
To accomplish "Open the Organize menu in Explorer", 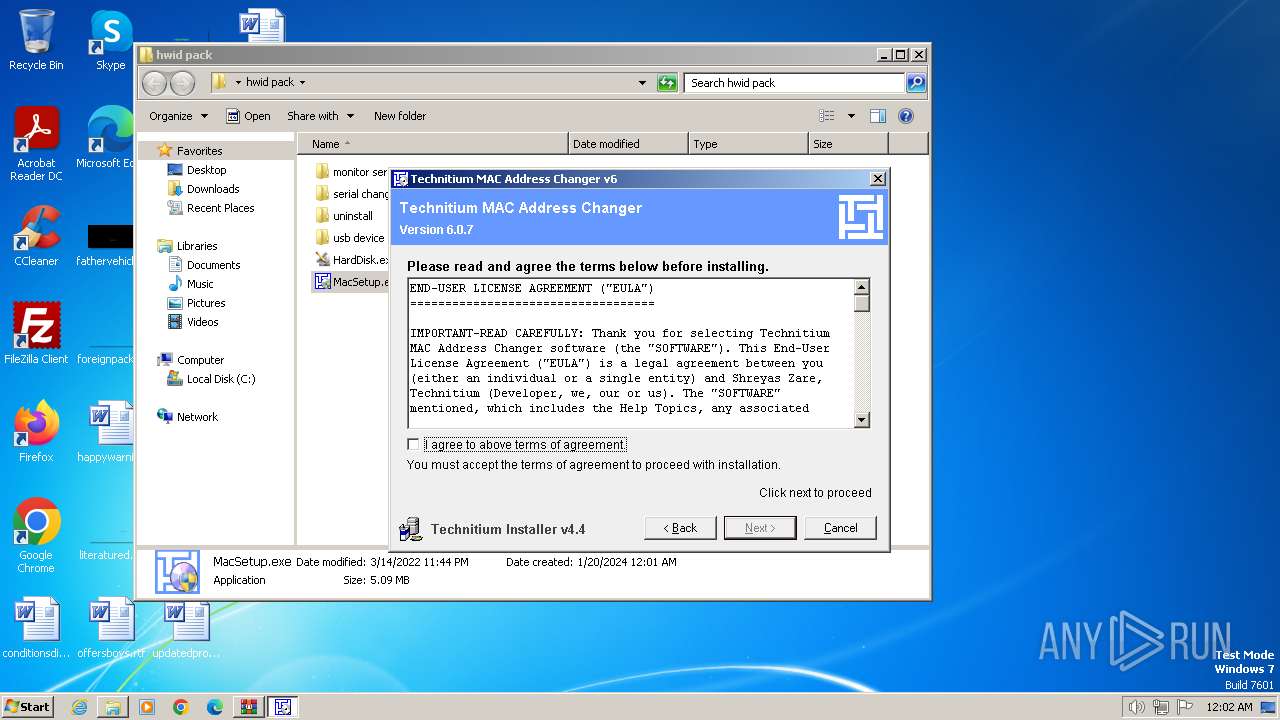I will (178, 116).
